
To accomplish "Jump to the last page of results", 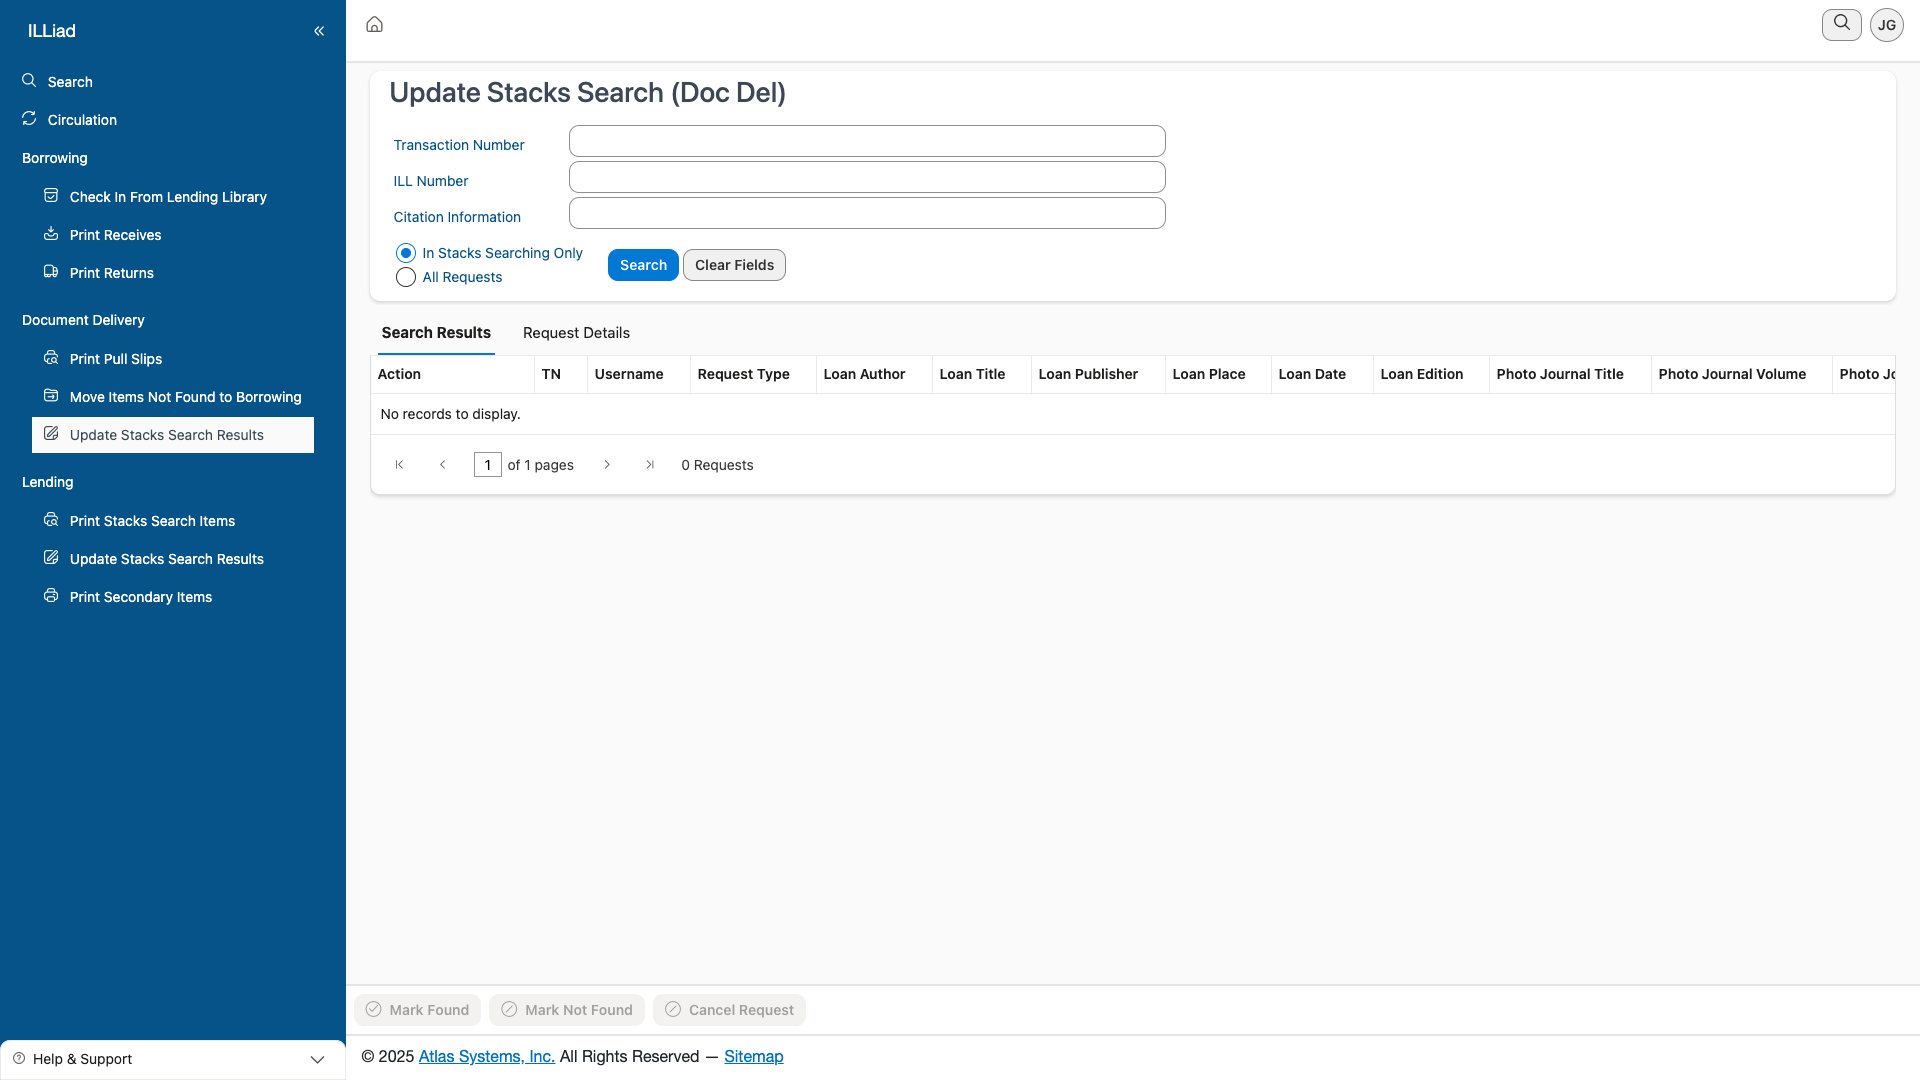I will point(650,464).
